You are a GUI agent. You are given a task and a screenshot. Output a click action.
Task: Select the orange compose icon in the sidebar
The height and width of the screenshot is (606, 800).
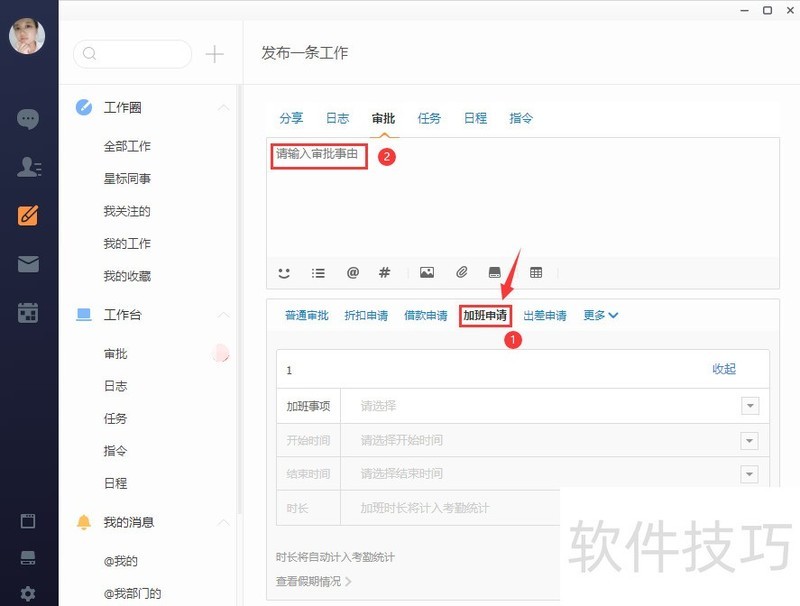click(27, 214)
